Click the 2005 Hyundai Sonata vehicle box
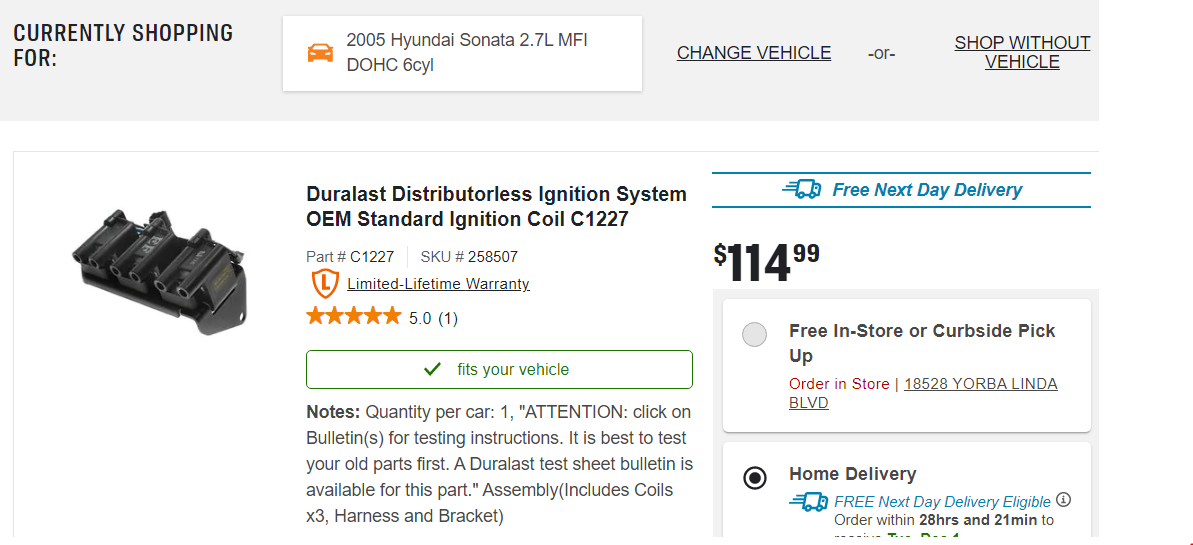The image size is (1193, 545). 462,53
